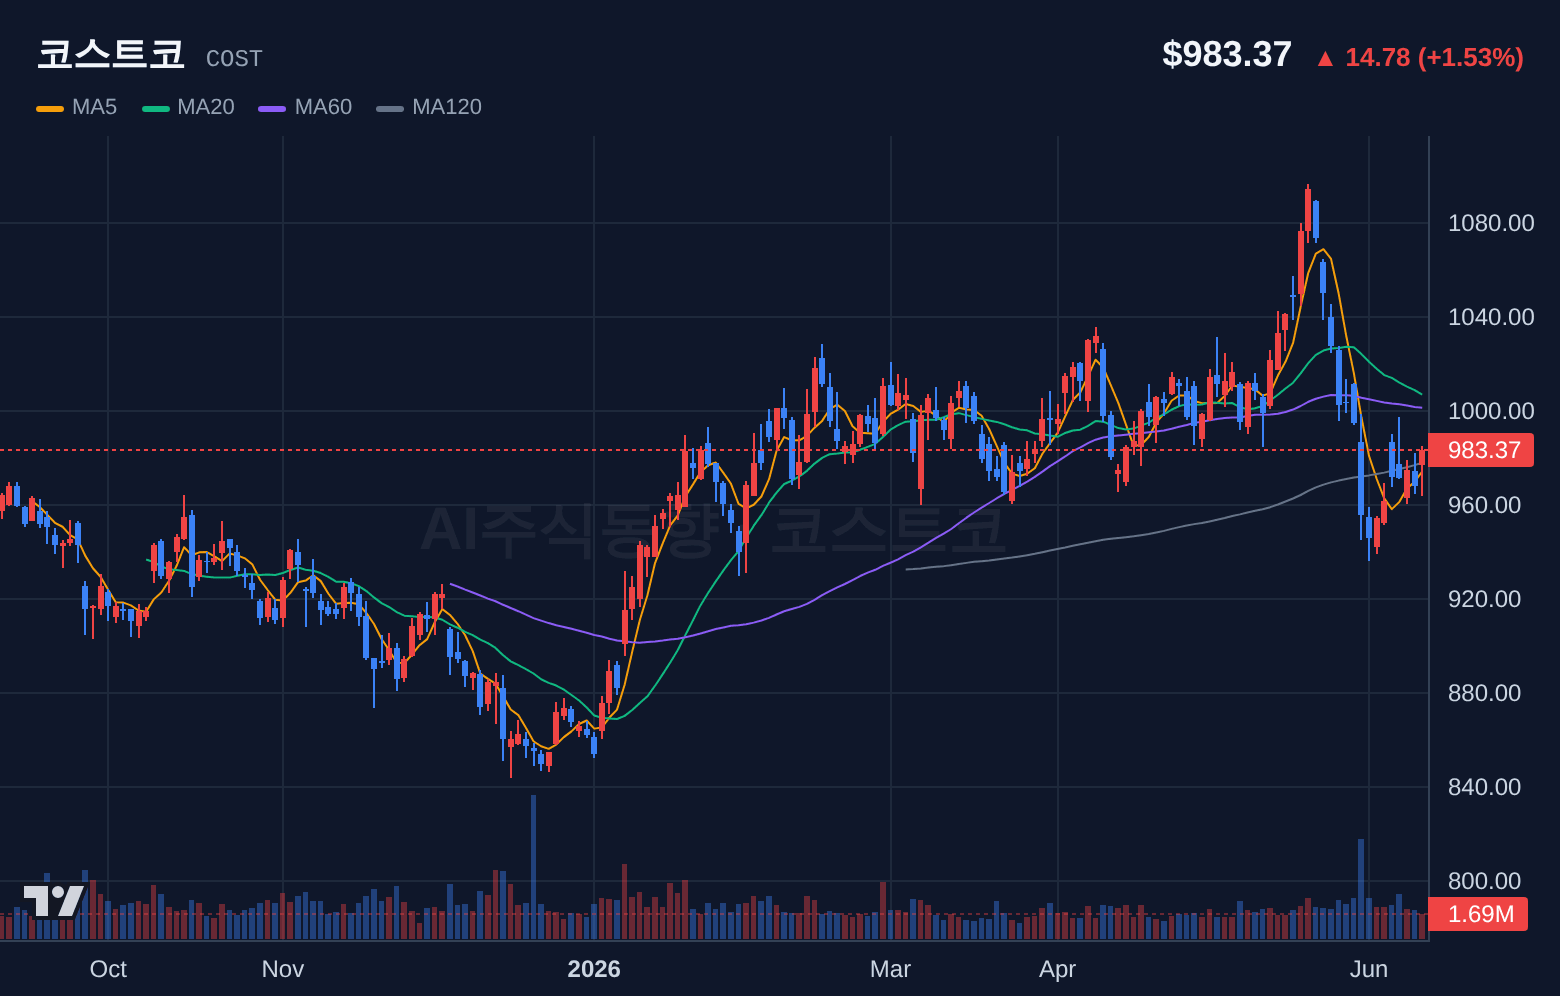Click the orange MA5 color line swatch
The height and width of the screenshot is (996, 1560).
(50, 108)
